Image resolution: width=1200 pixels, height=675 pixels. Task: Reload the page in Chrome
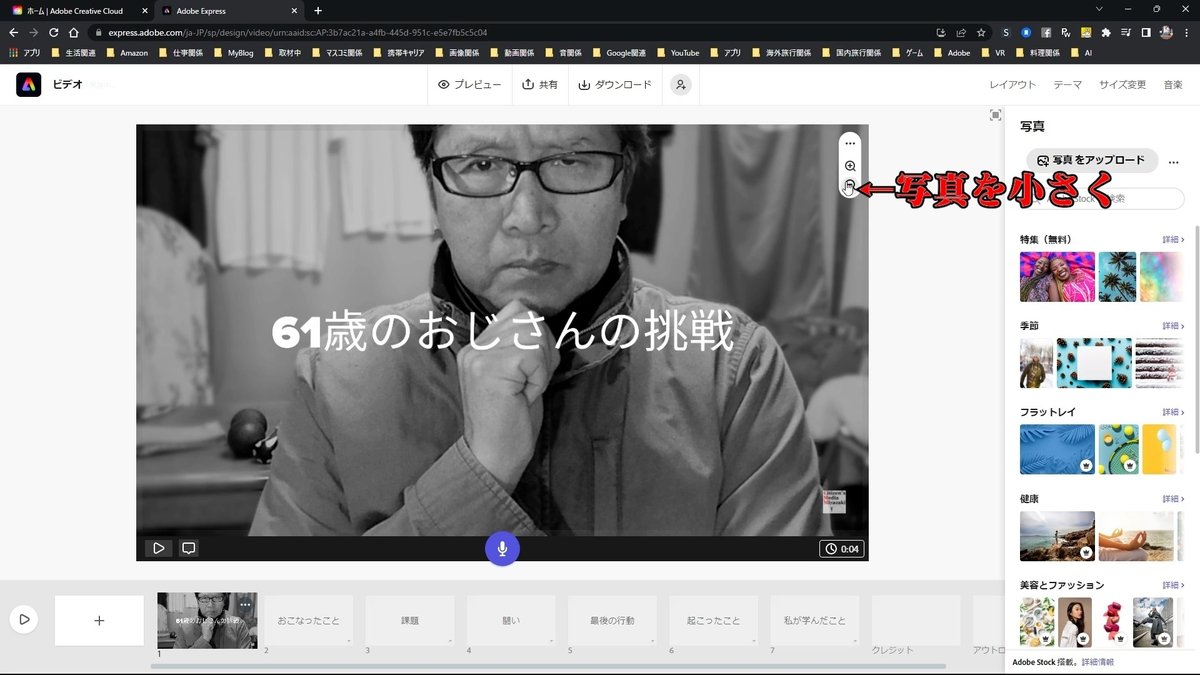click(x=53, y=32)
